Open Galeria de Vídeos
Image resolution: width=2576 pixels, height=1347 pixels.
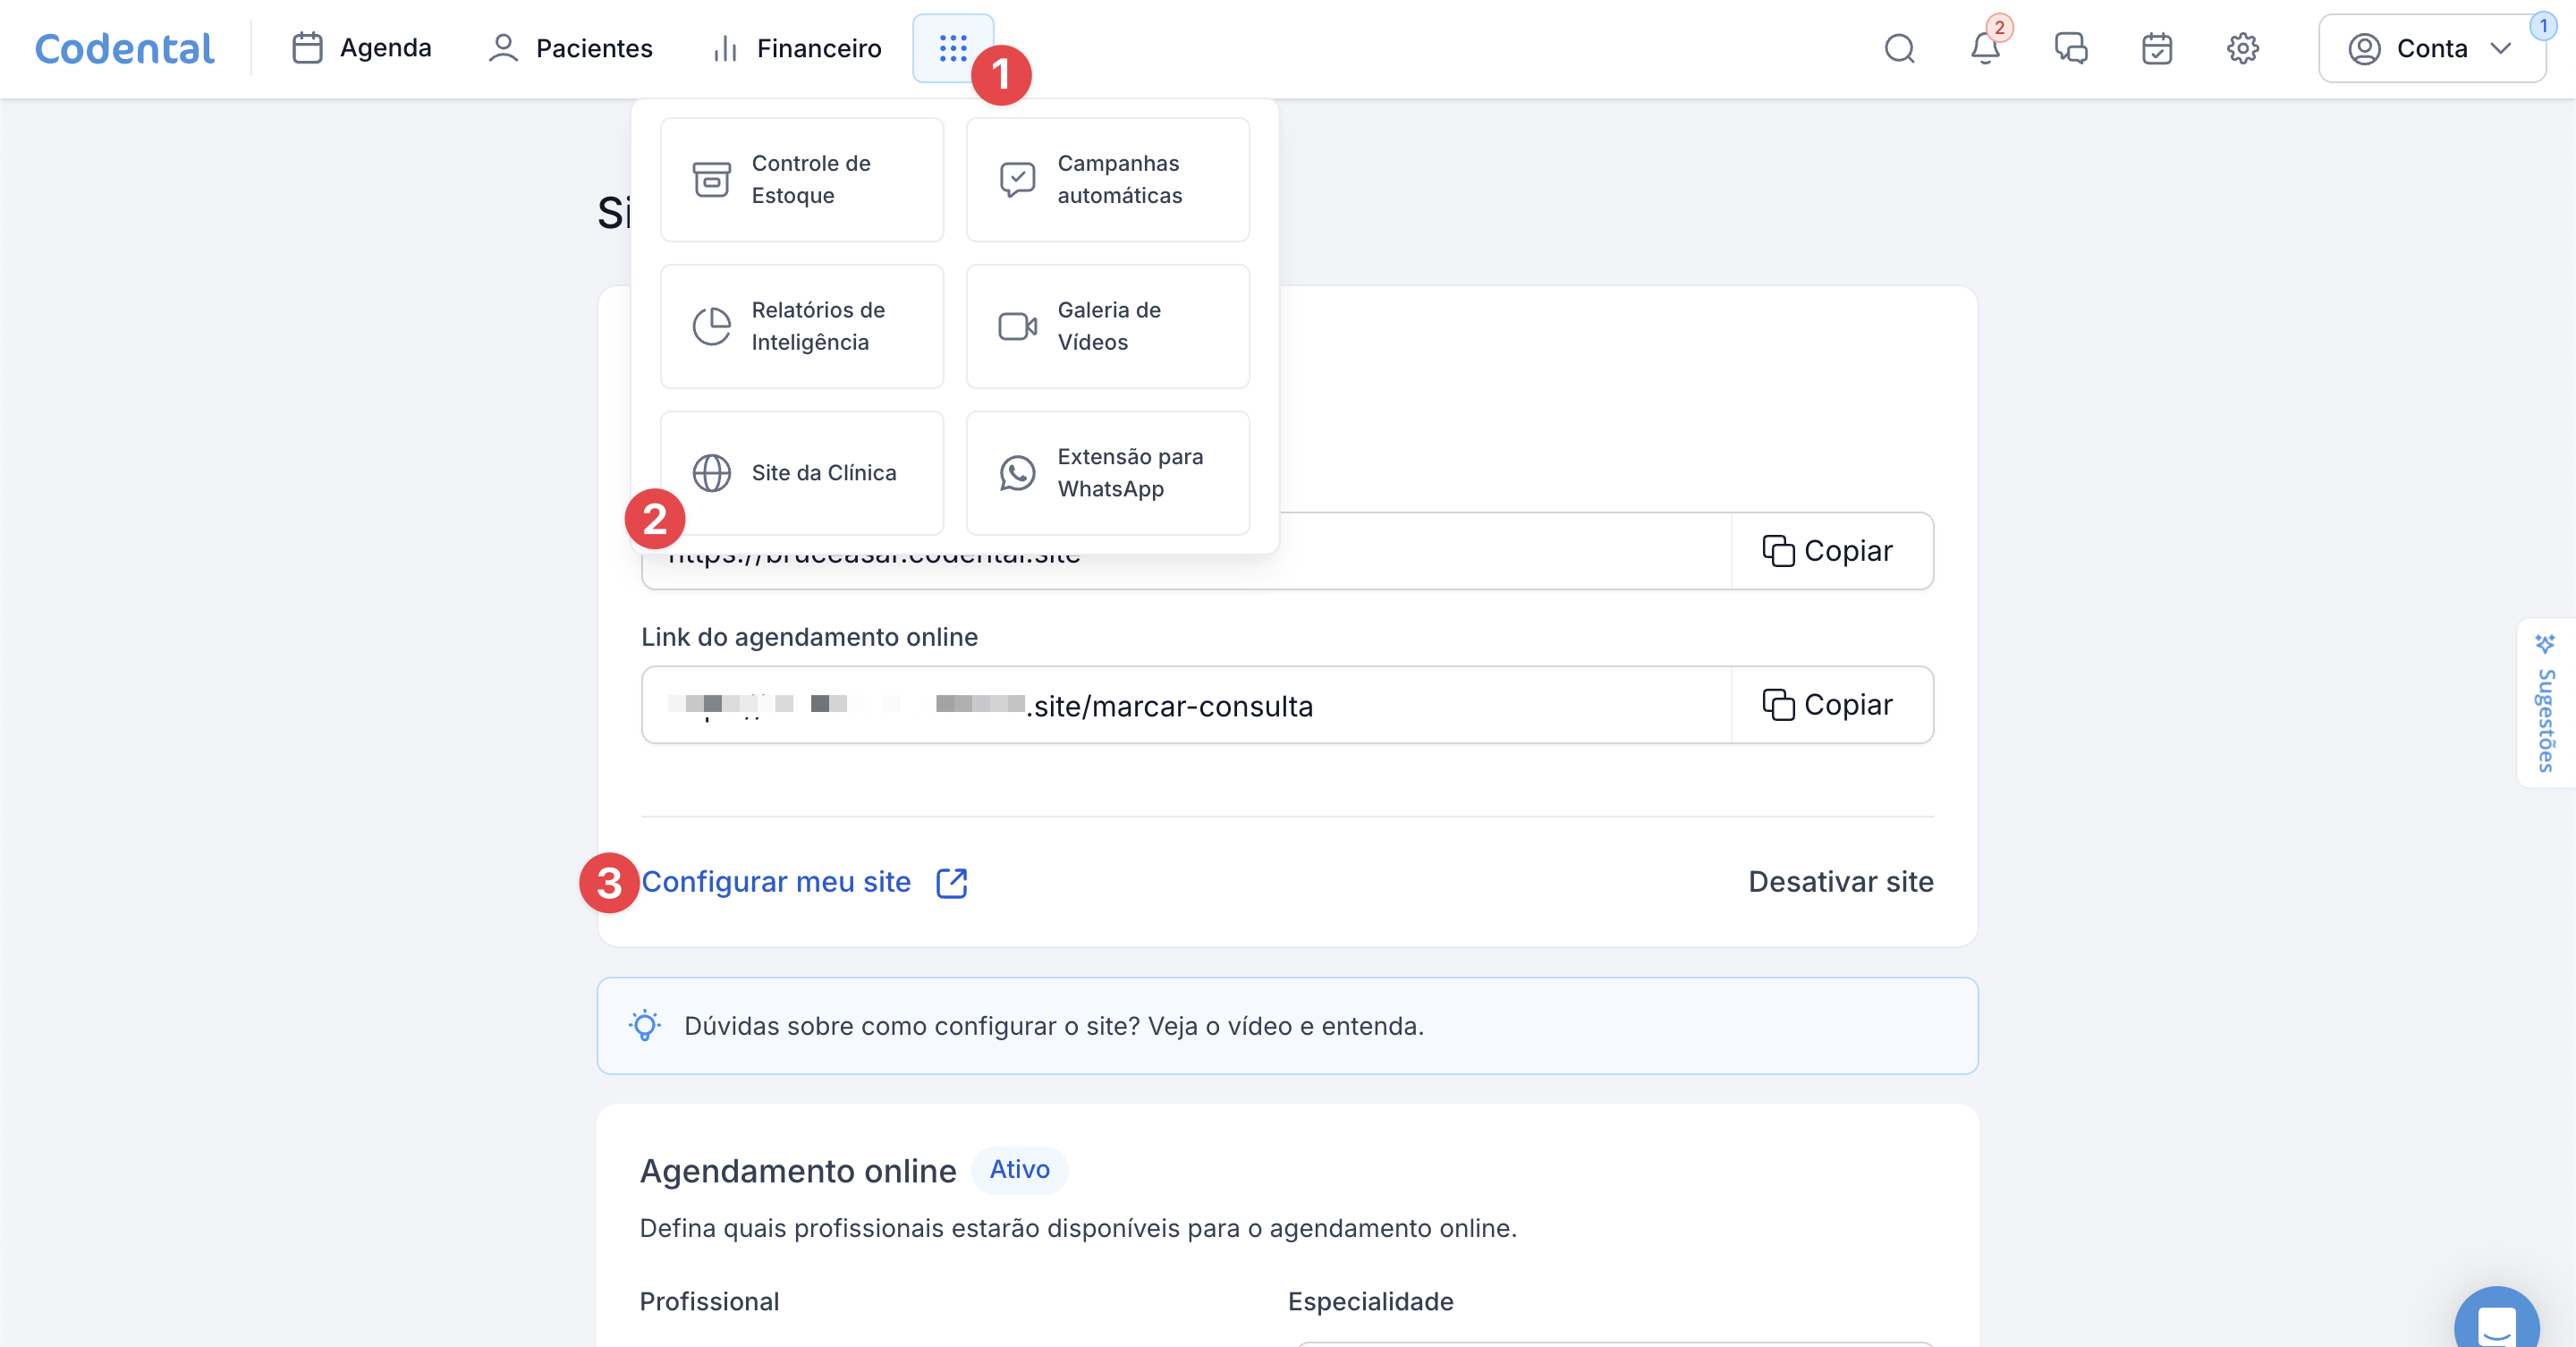pos(1108,326)
